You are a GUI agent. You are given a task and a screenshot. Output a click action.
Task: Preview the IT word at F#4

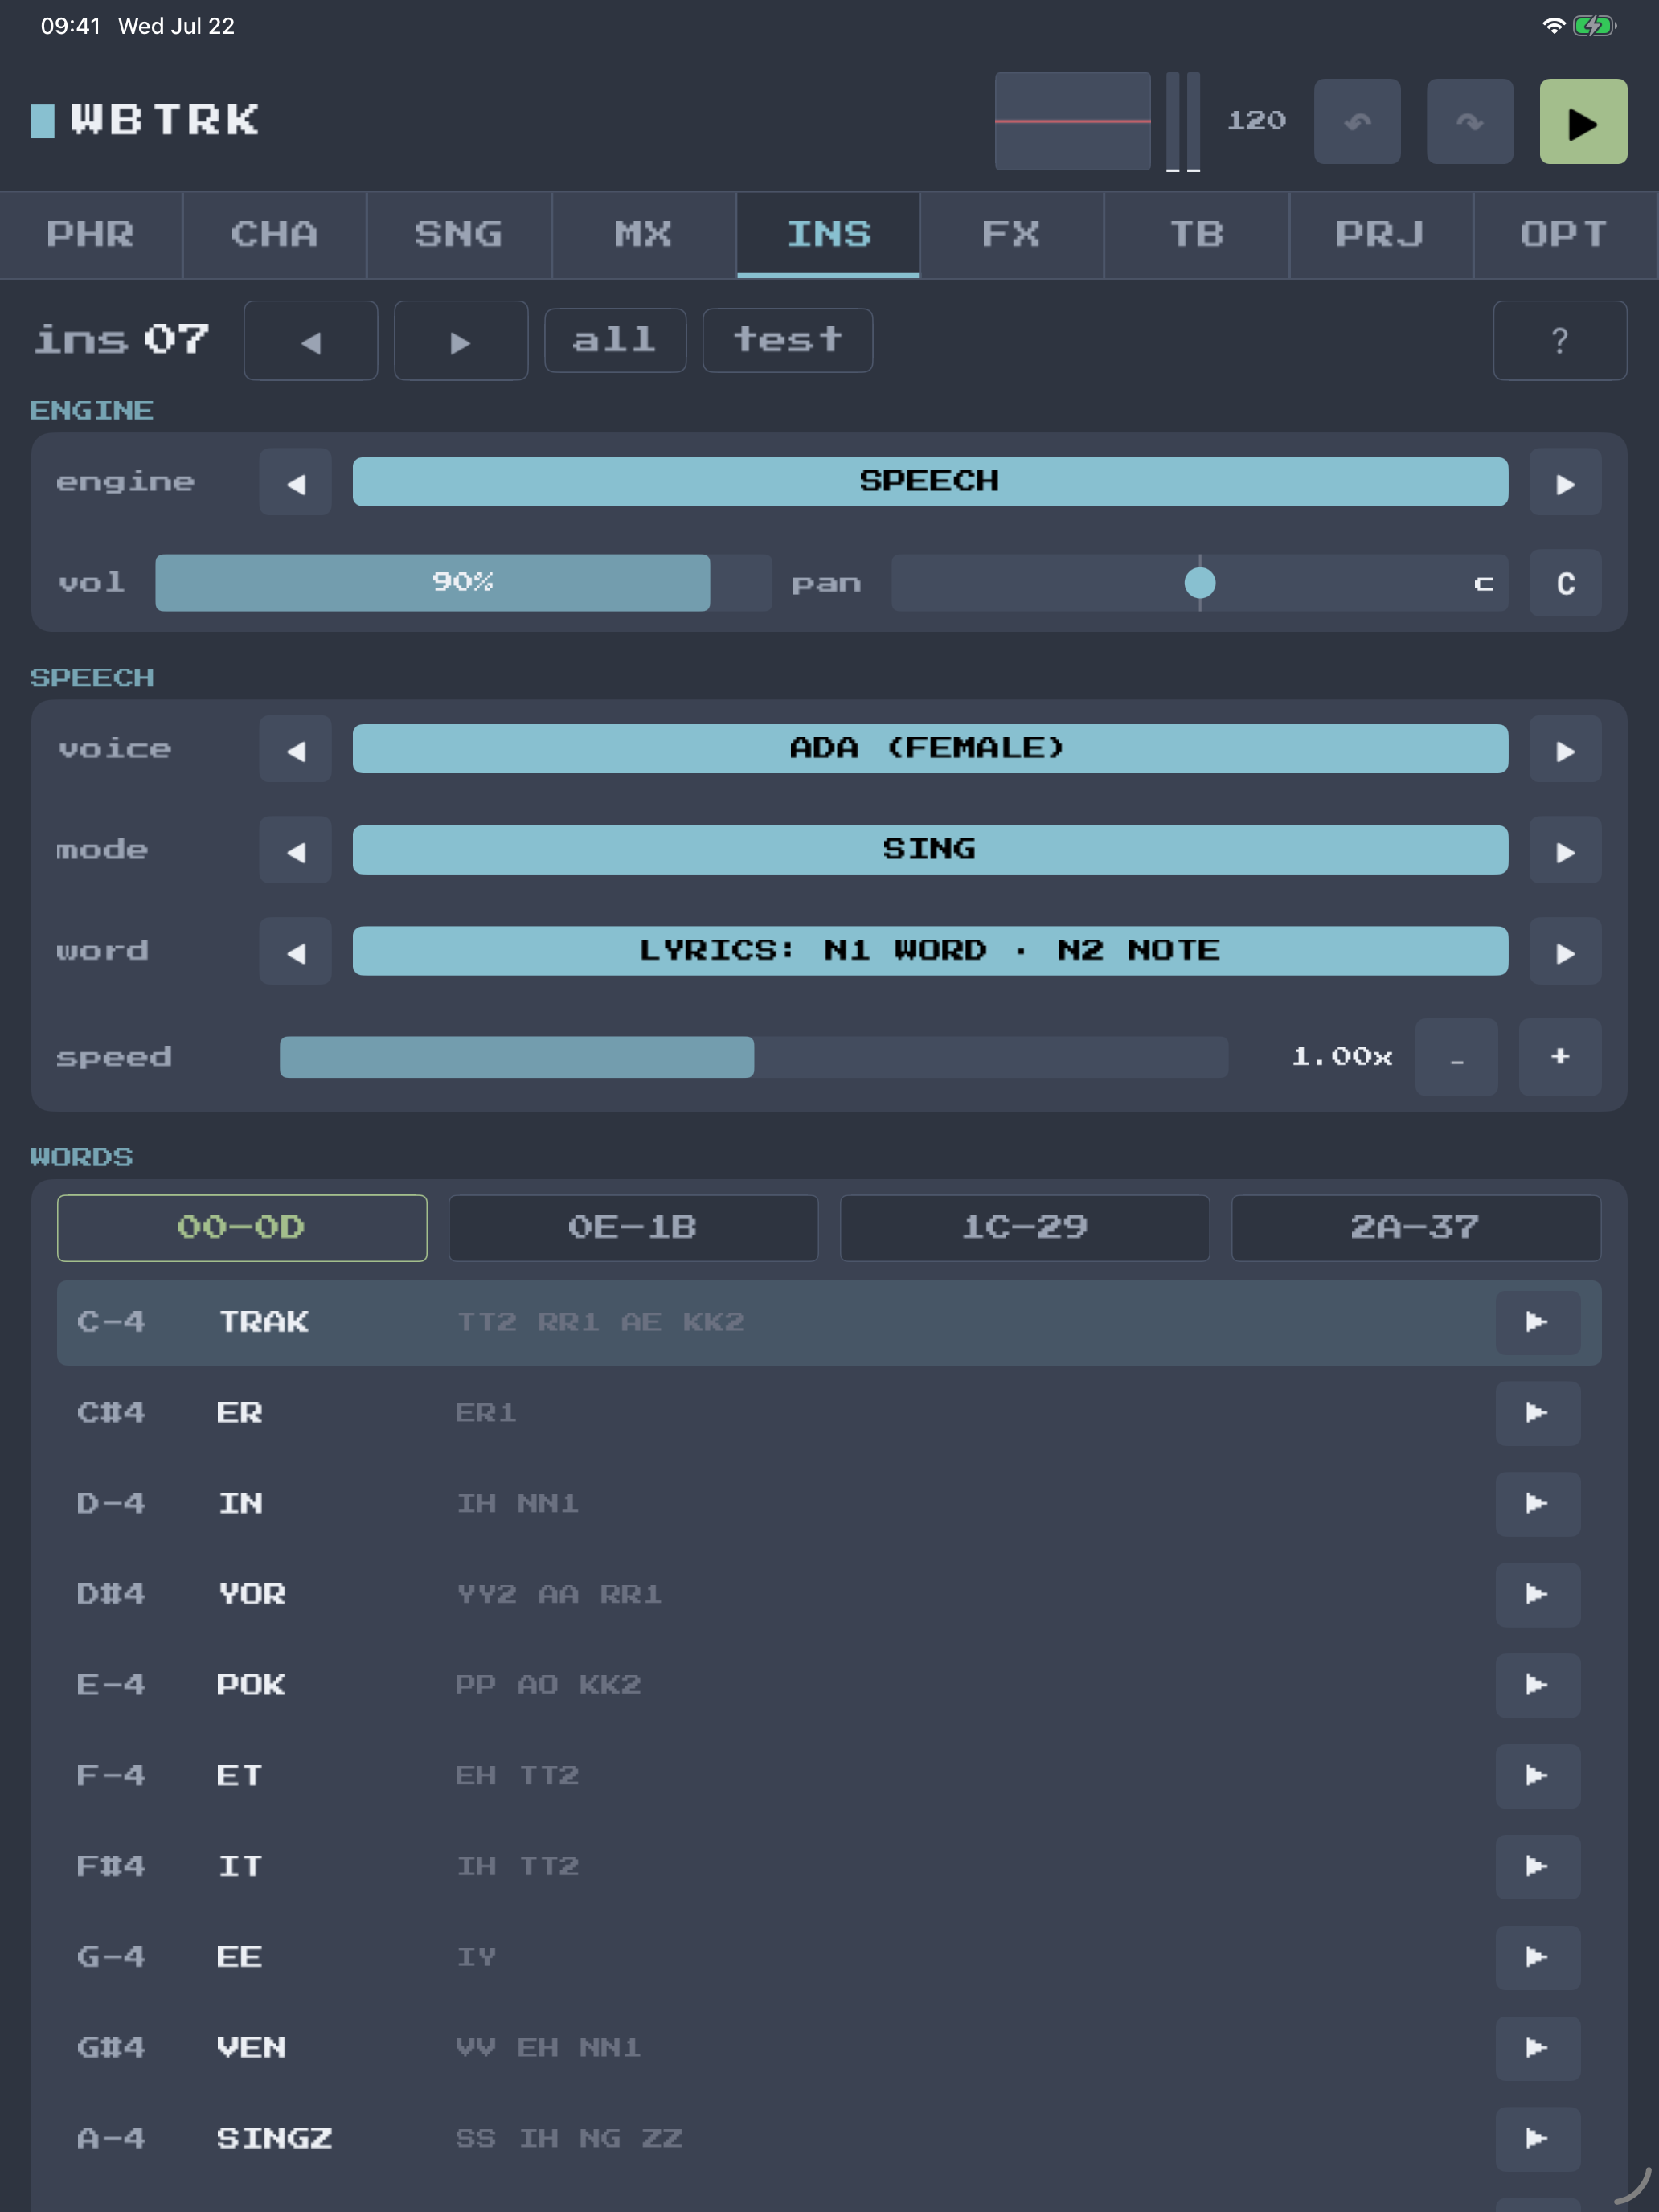coord(1537,1866)
